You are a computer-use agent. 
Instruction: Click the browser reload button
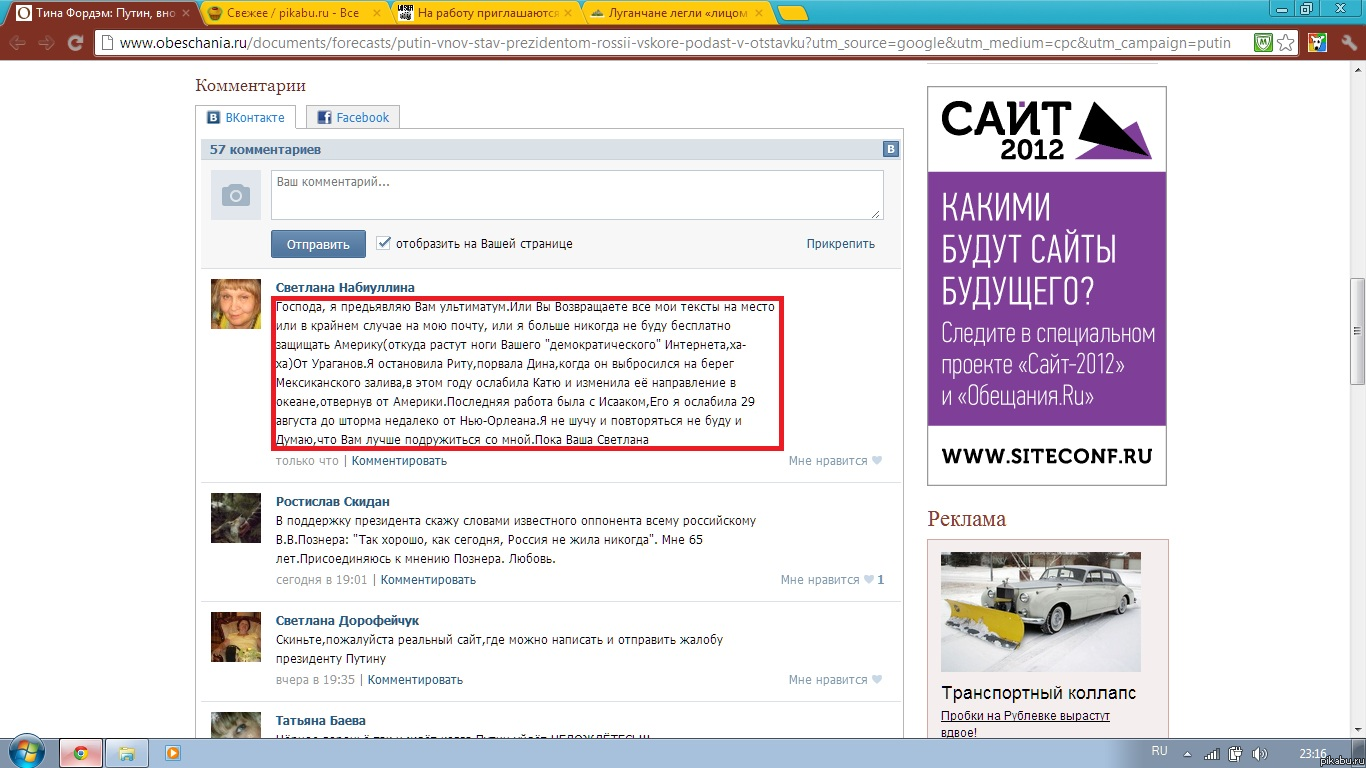tap(75, 43)
